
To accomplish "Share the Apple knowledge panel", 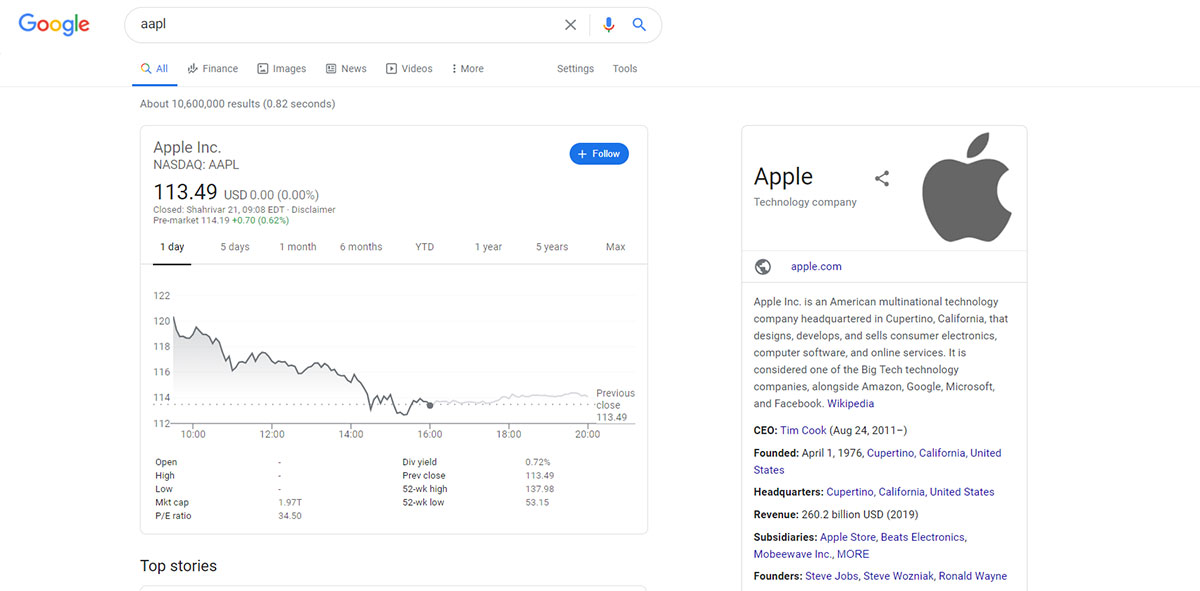I will [x=882, y=178].
